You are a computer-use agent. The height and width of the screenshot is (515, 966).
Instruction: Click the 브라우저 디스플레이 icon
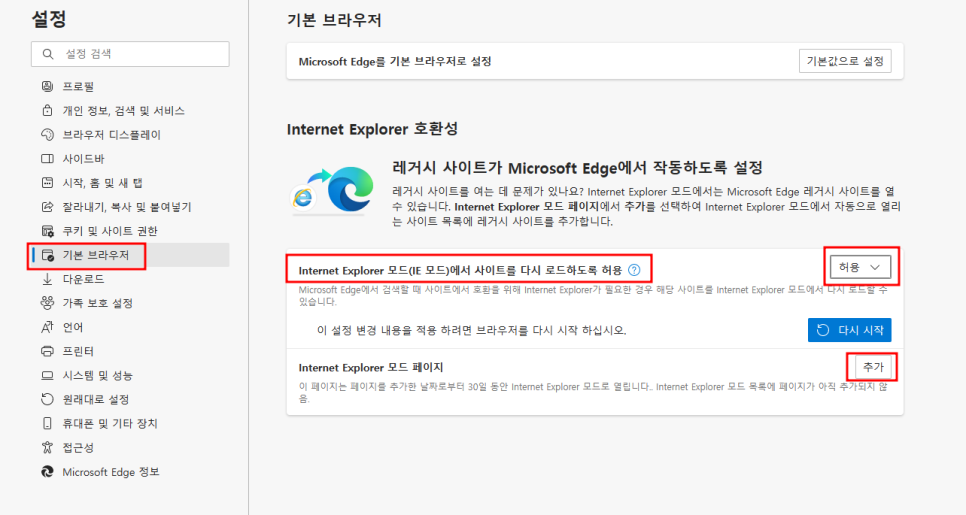point(47,134)
